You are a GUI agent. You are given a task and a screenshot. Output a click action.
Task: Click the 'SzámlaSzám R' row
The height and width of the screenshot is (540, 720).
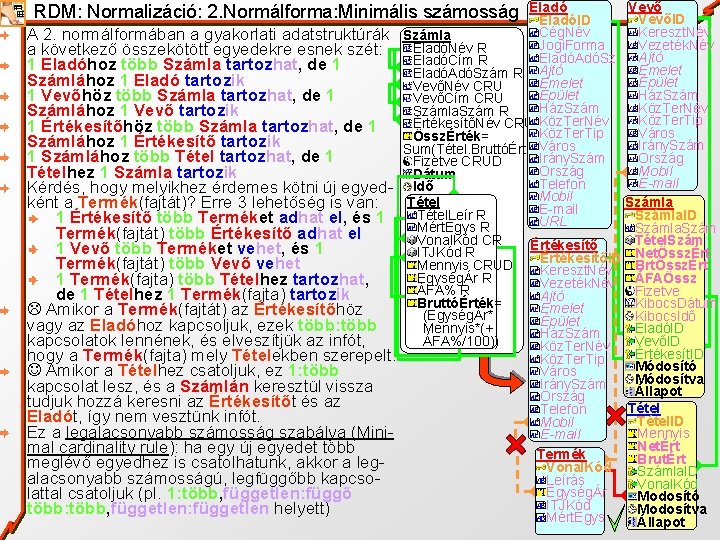pos(456,111)
